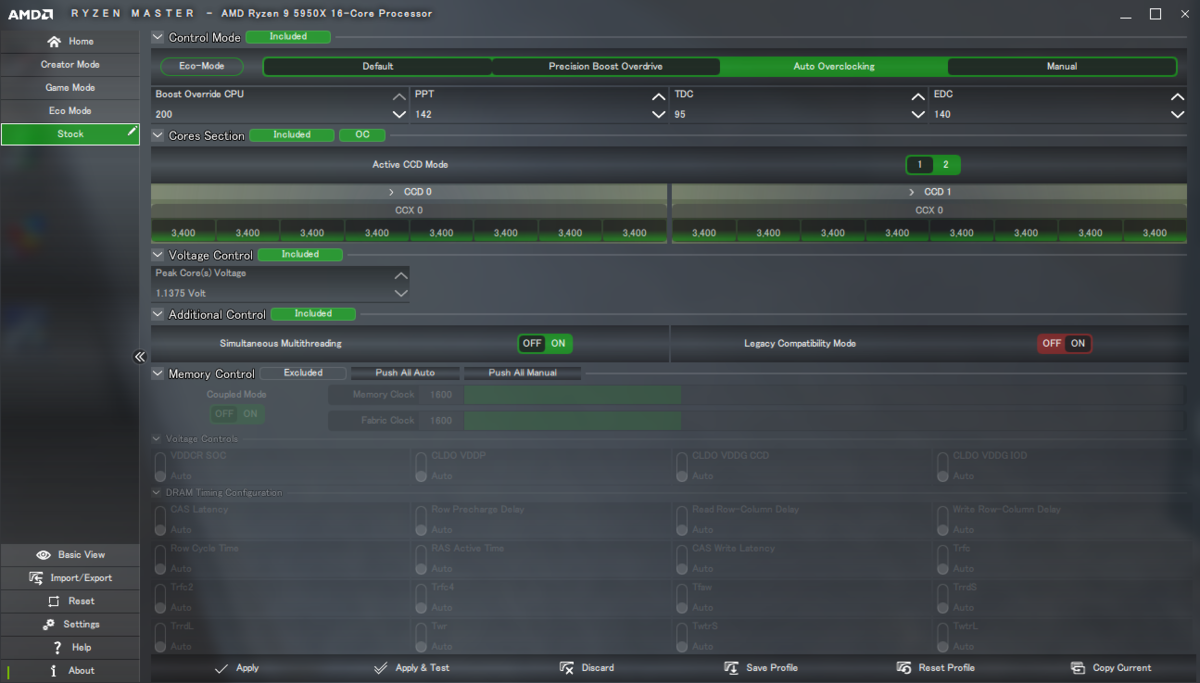
Task: Click the 1.1375 Volt value field
Action: 272,293
